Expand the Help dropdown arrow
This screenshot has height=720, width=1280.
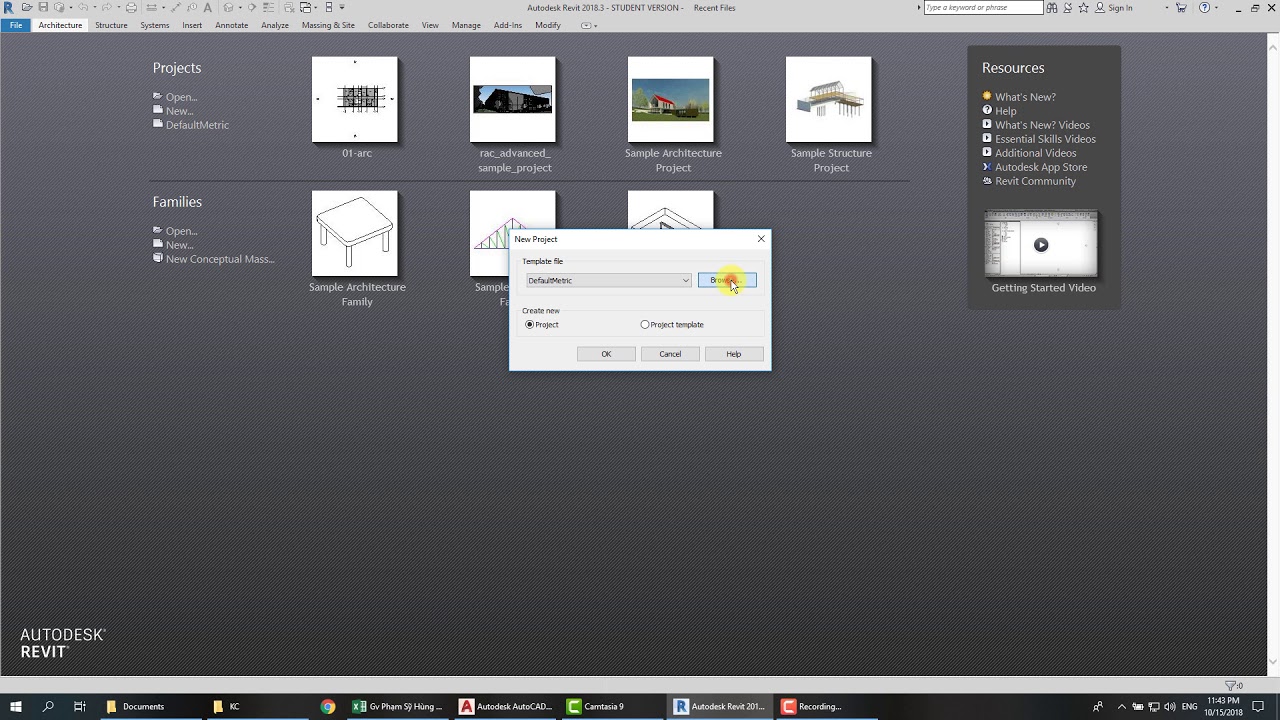pyautogui.click(x=1216, y=8)
